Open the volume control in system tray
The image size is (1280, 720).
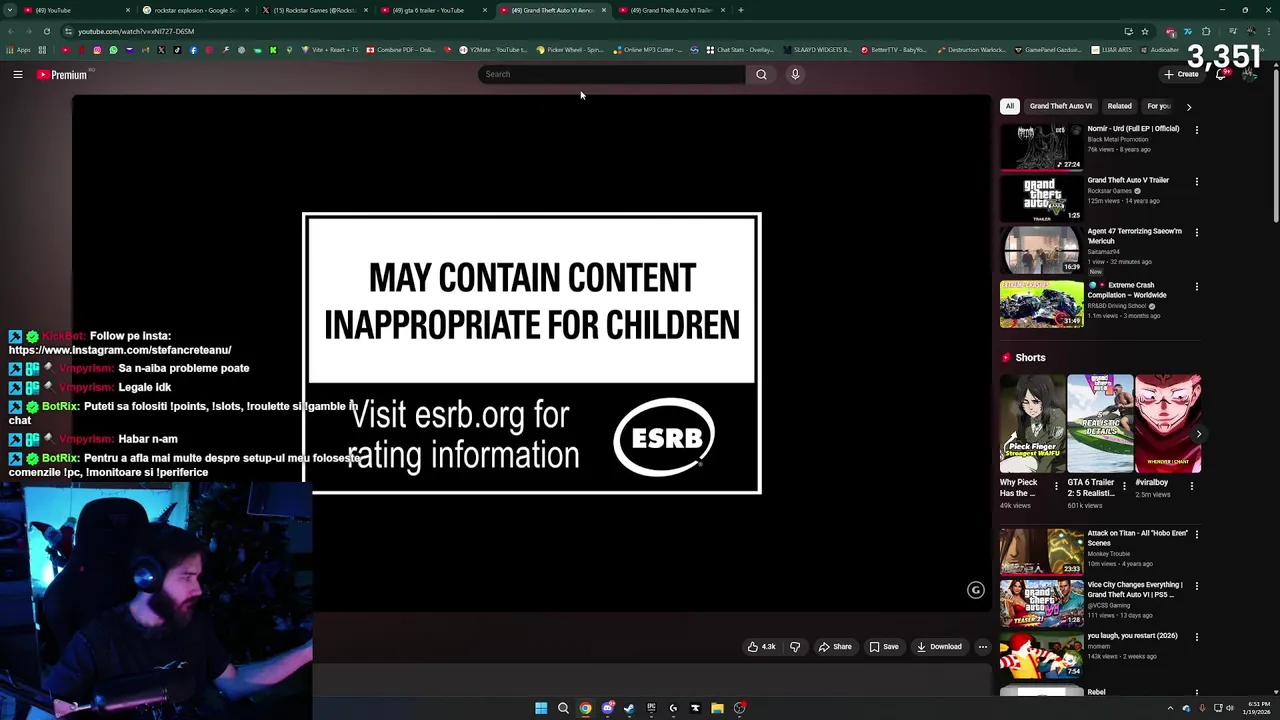click(x=1230, y=708)
